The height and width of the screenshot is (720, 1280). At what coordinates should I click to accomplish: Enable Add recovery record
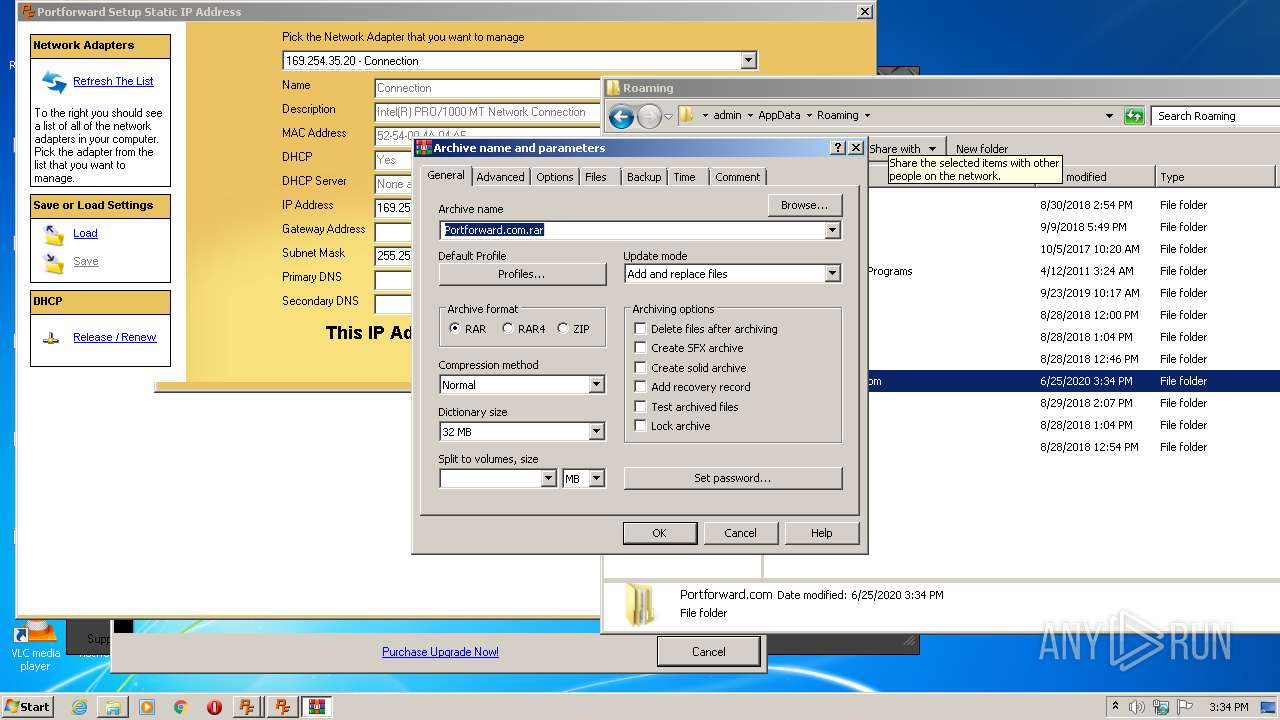[640, 387]
